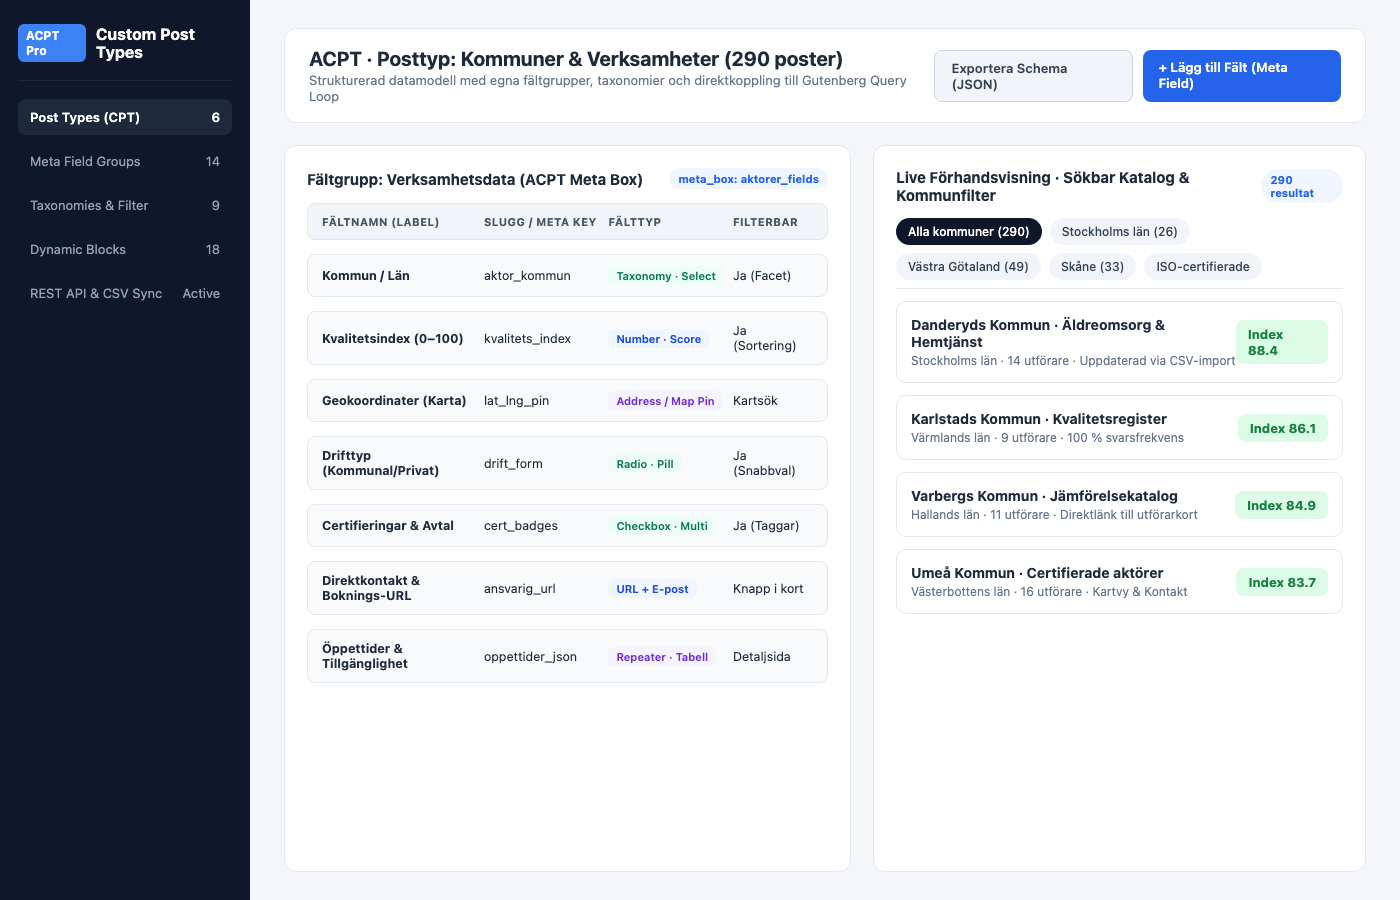Image resolution: width=1400 pixels, height=900 pixels.
Task: Click the ACPT Pro logo badge
Action: (52, 43)
